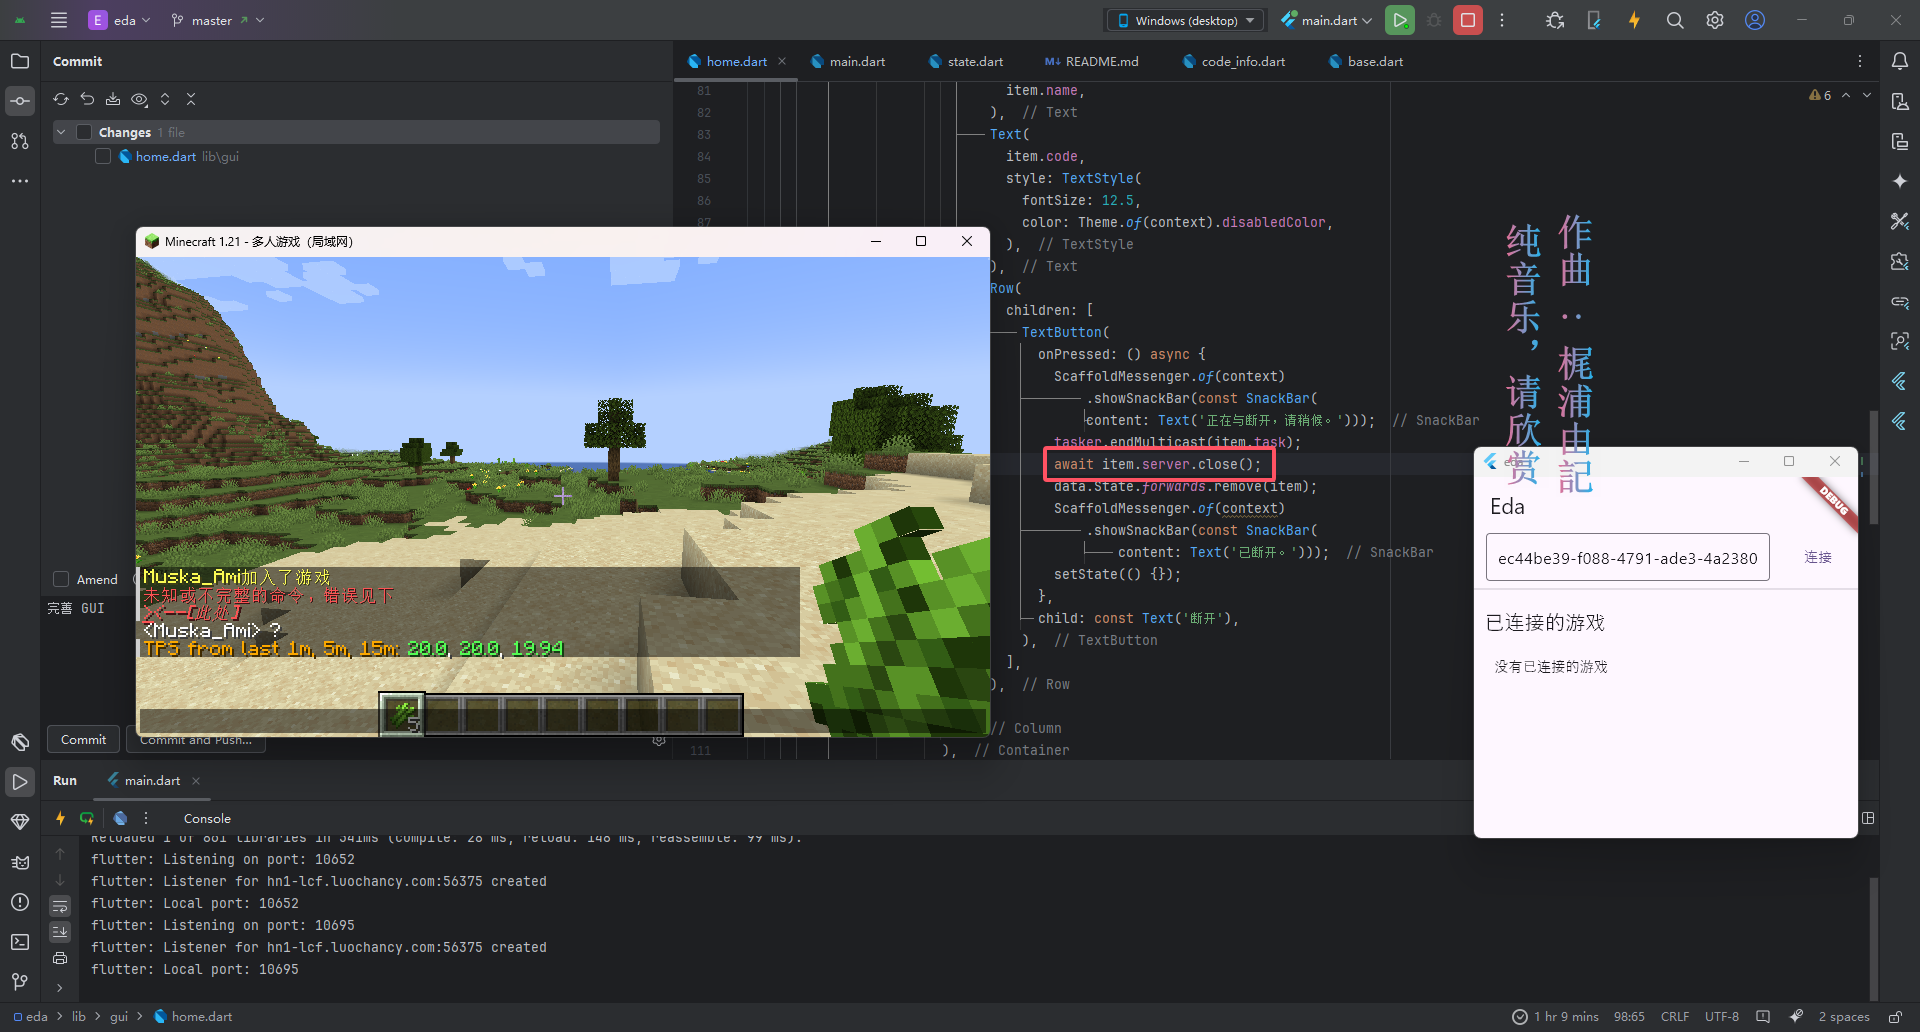1920x1032 pixels.
Task: Open Notifications bell icon
Action: click(x=1900, y=61)
